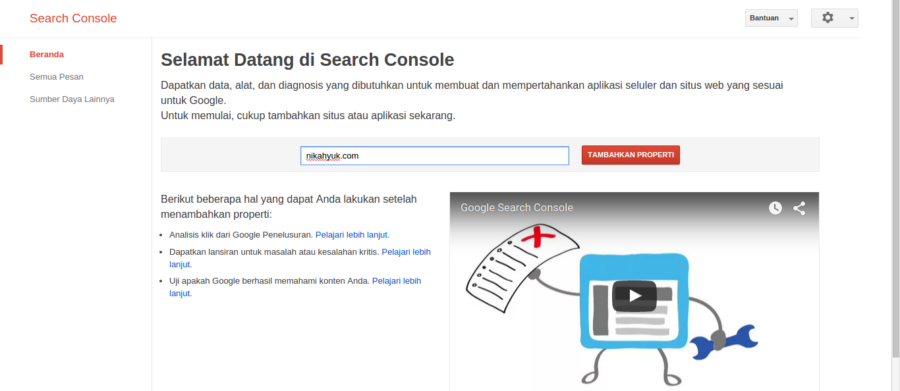Click the TAMBAHKAN PROPERTI button

[x=630, y=155]
